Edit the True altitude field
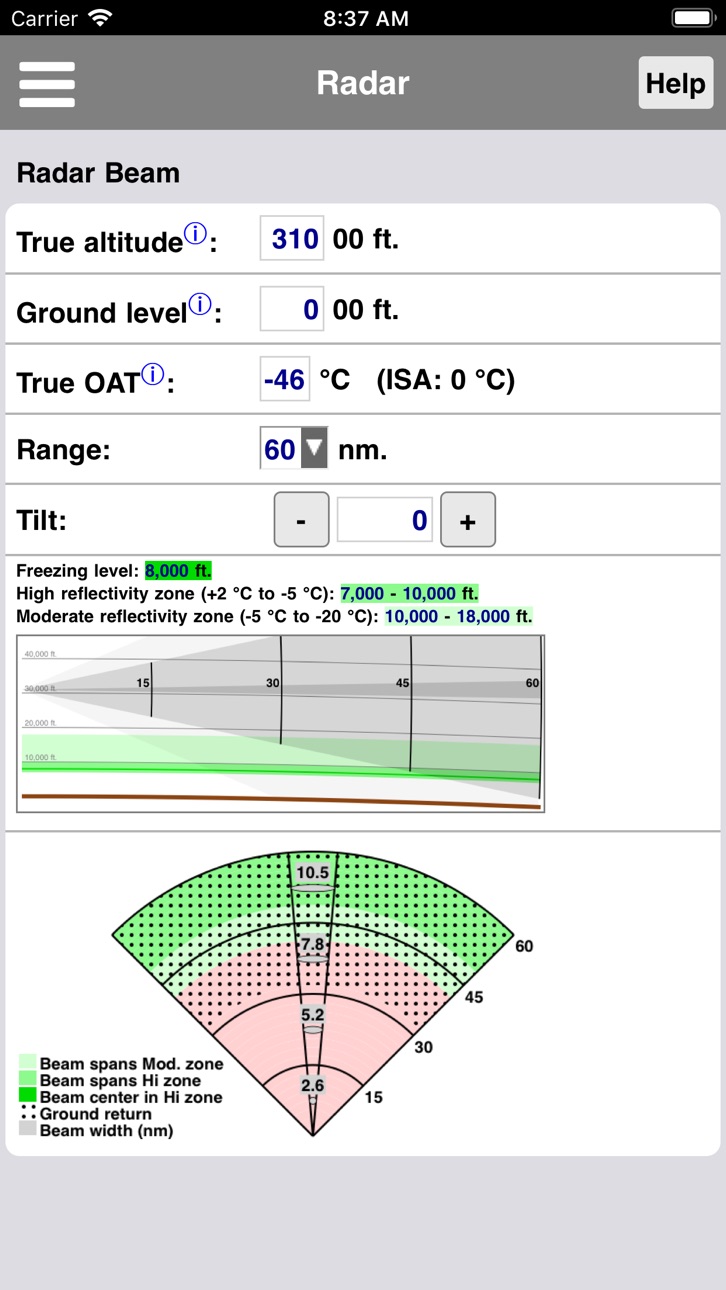Viewport: 726px width, 1290px height. point(292,239)
